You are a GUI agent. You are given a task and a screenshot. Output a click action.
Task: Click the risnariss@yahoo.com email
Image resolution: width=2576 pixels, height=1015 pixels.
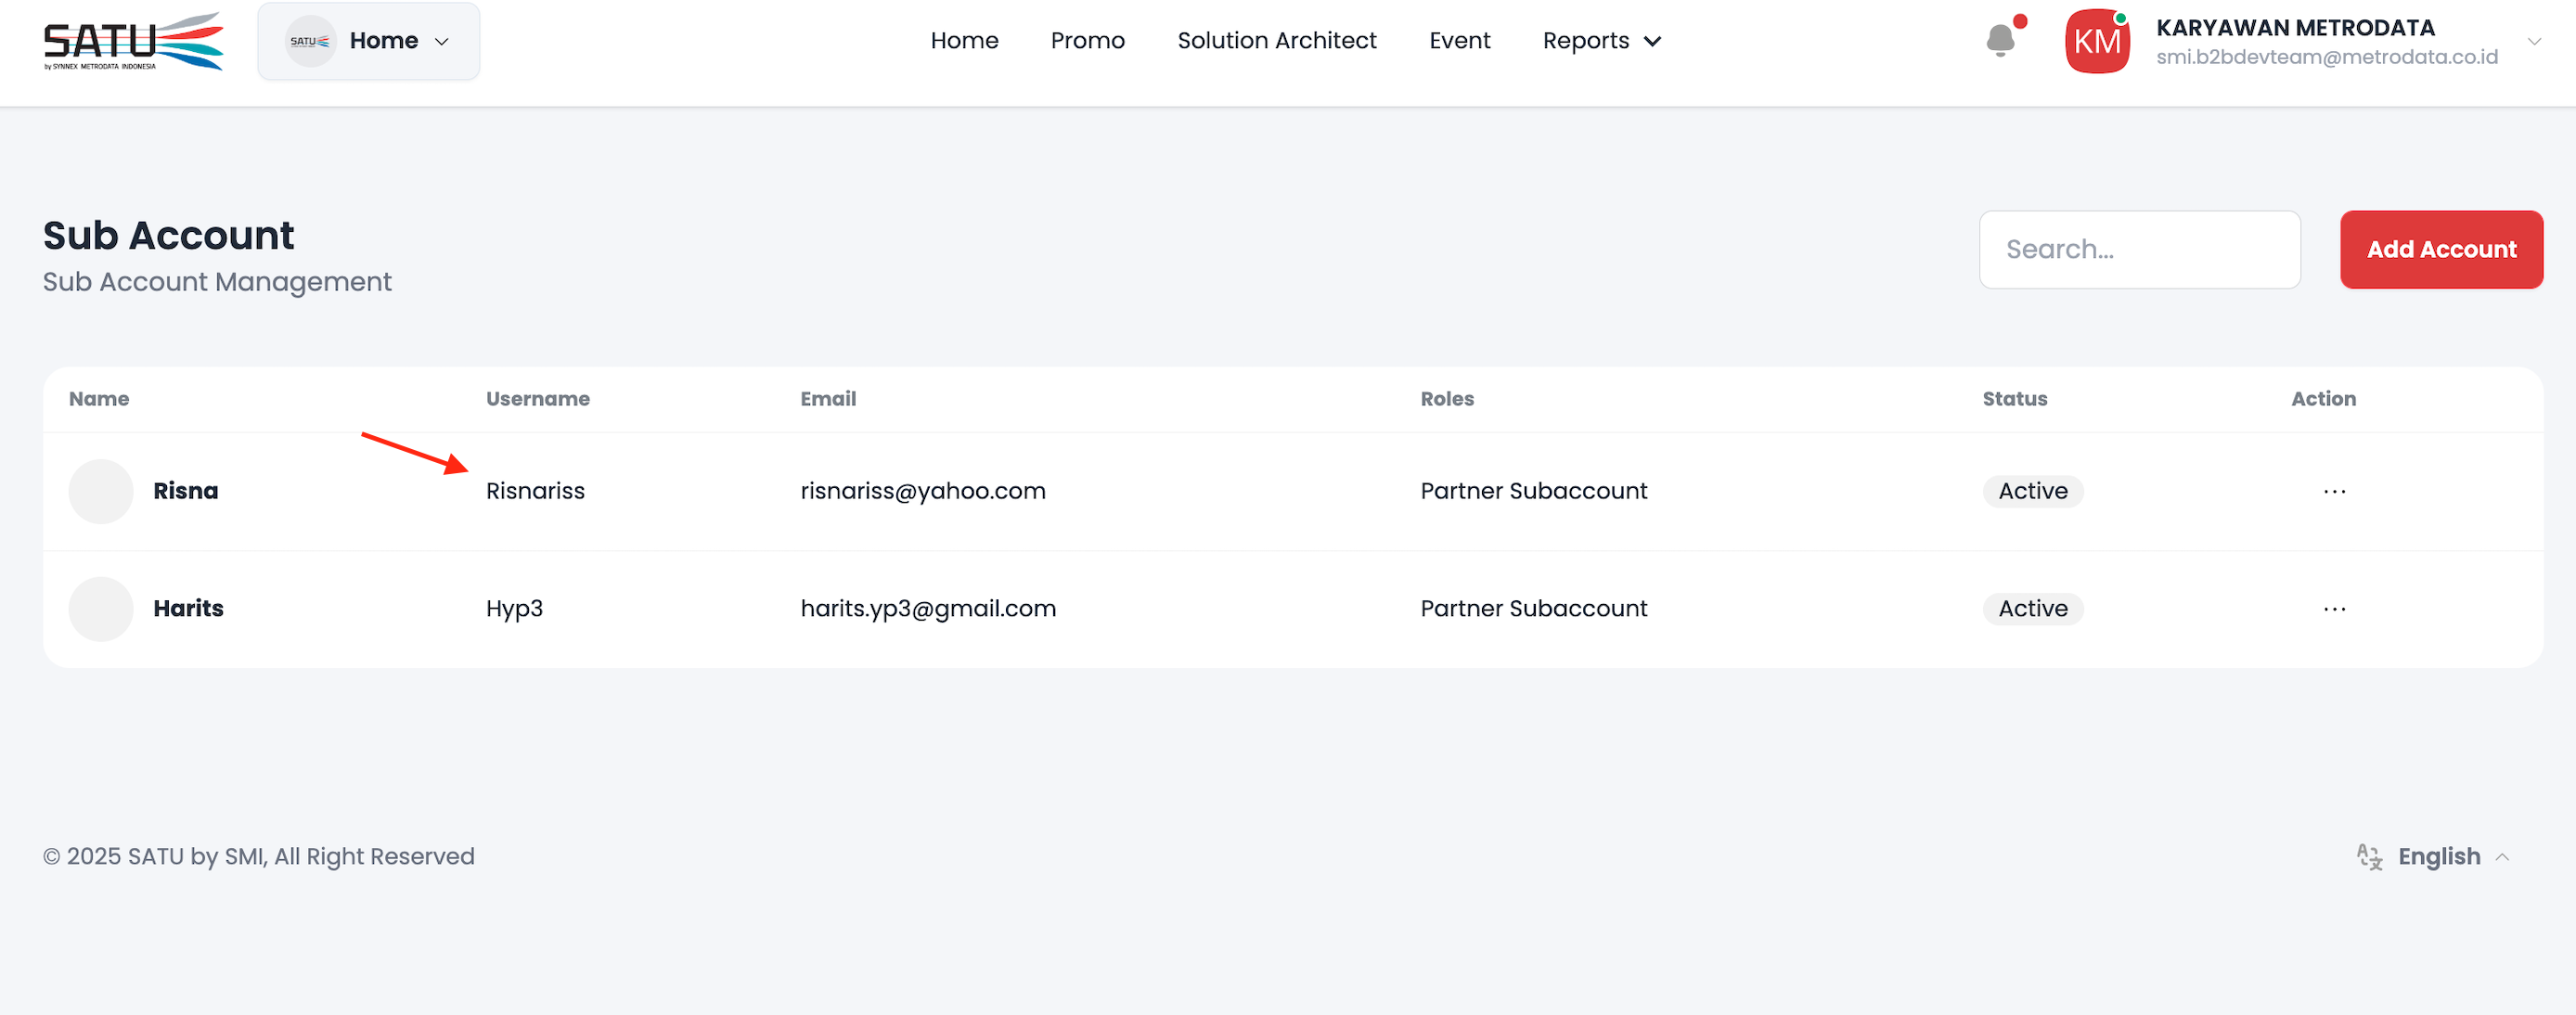coord(922,491)
